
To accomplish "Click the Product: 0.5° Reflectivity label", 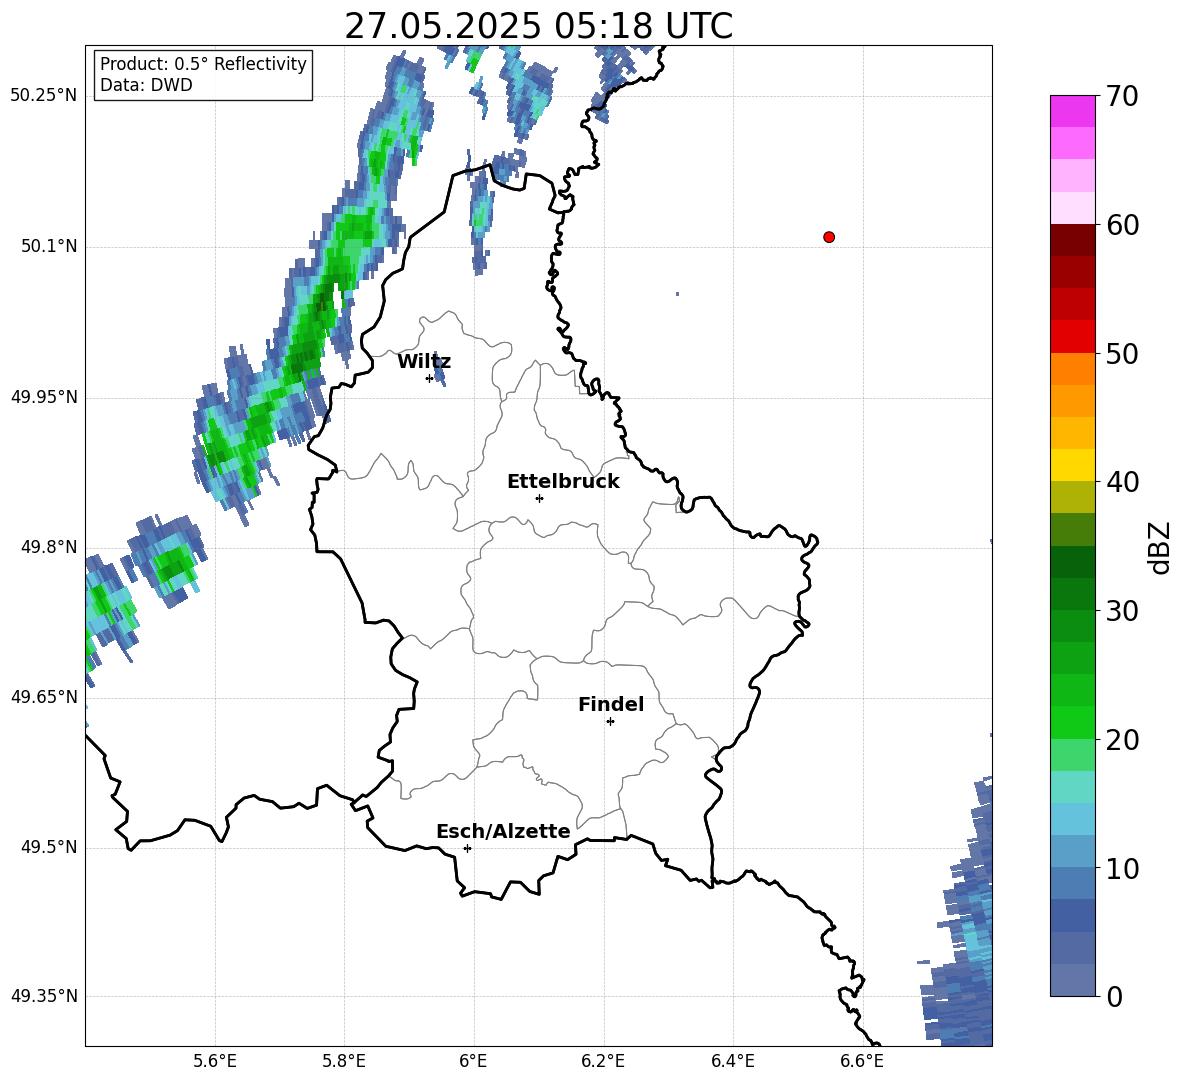I will 203,63.
